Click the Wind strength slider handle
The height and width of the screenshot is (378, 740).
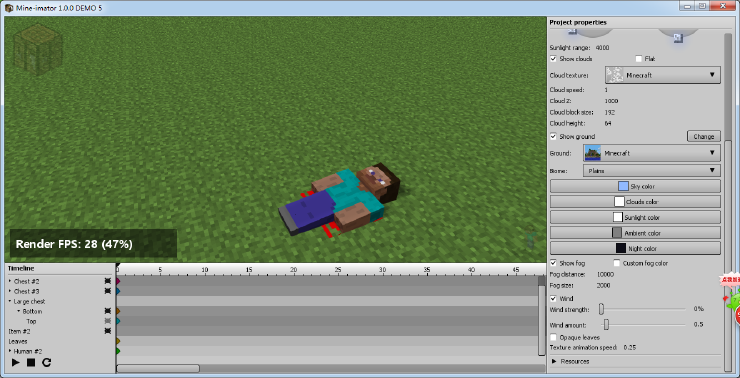(602, 309)
